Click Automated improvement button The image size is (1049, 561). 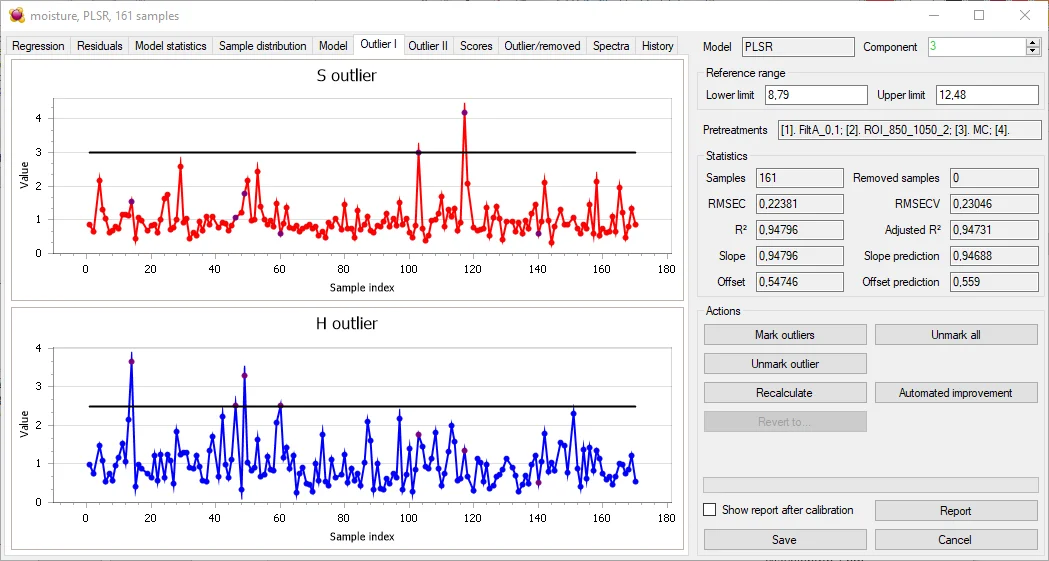point(955,393)
